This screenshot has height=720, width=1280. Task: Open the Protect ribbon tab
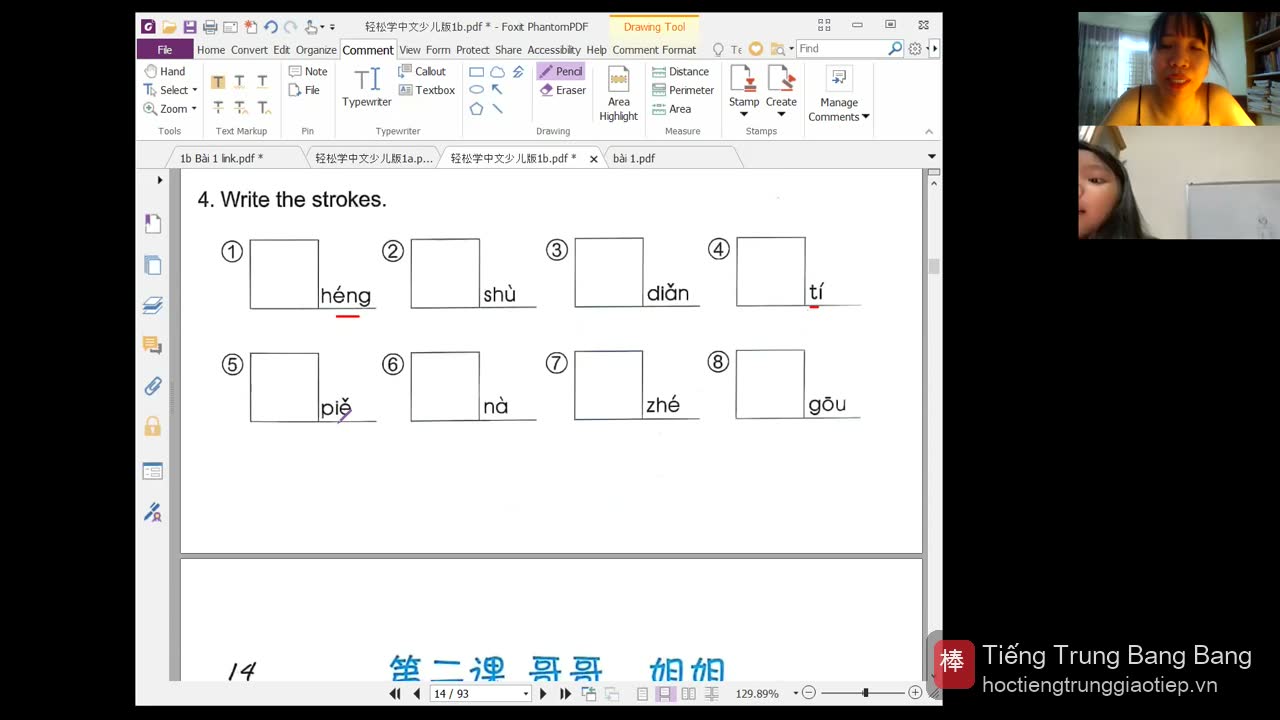472,50
